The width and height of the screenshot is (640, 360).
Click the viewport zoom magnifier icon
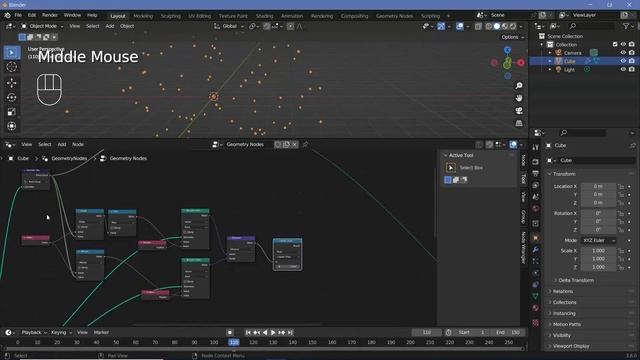(519, 86)
